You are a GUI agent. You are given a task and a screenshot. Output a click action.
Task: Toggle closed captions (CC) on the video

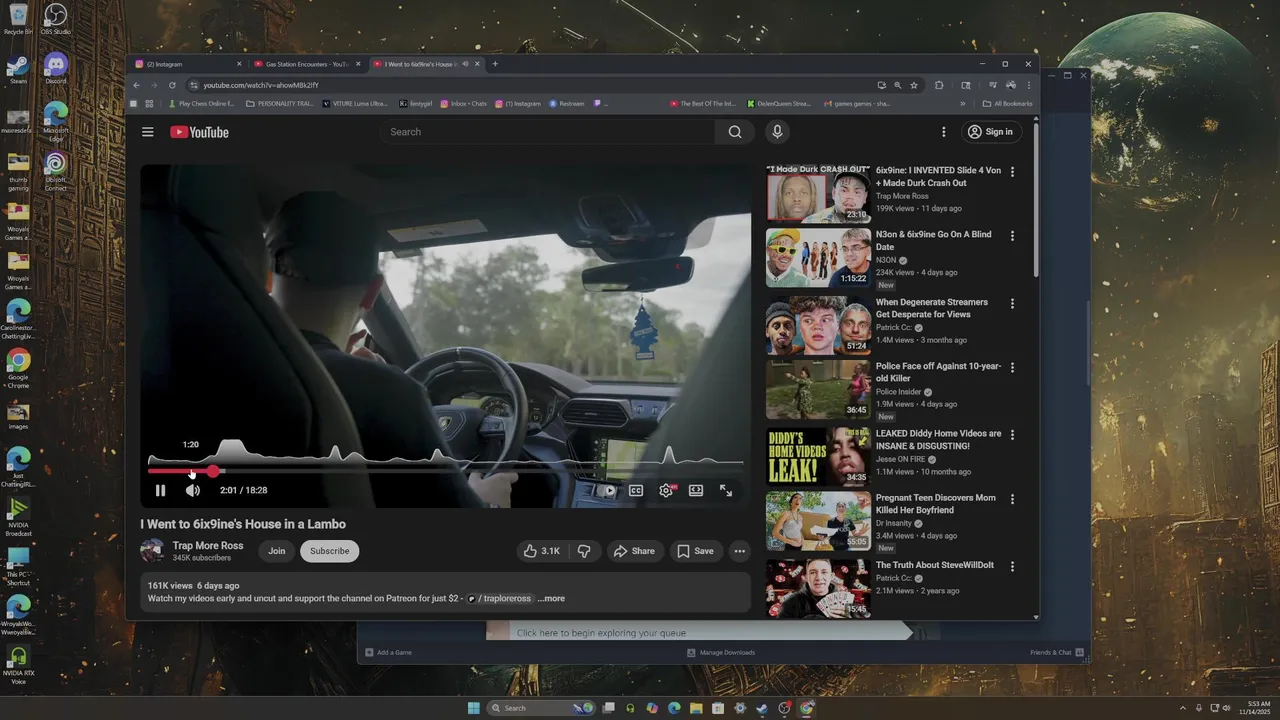(x=636, y=490)
